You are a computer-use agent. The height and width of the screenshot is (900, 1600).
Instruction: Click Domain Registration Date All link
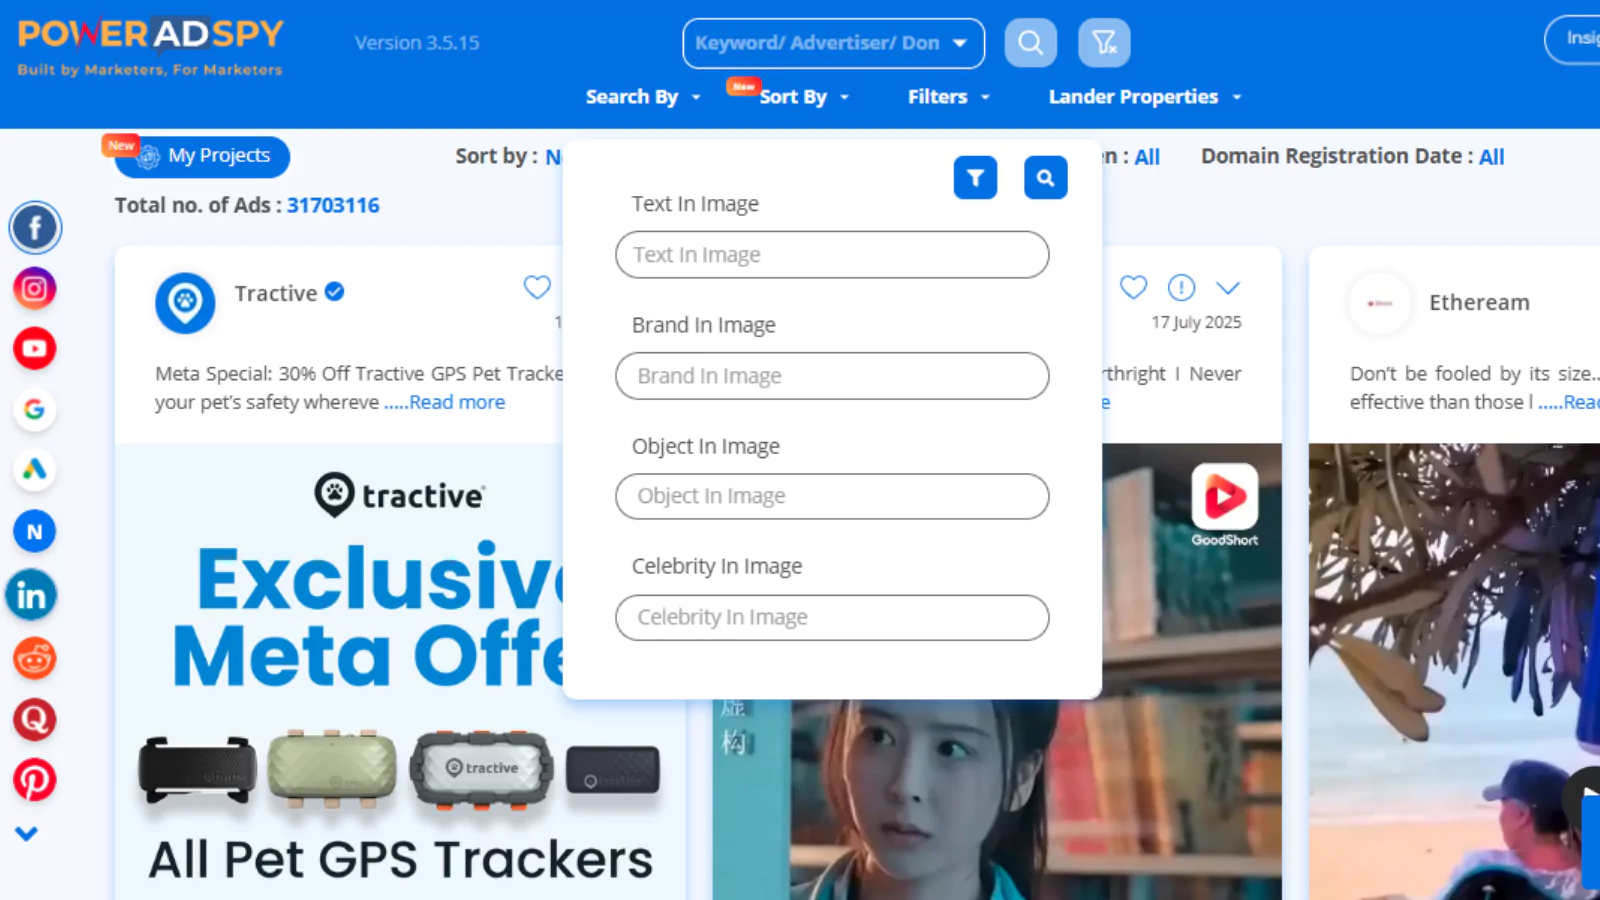pos(1491,157)
